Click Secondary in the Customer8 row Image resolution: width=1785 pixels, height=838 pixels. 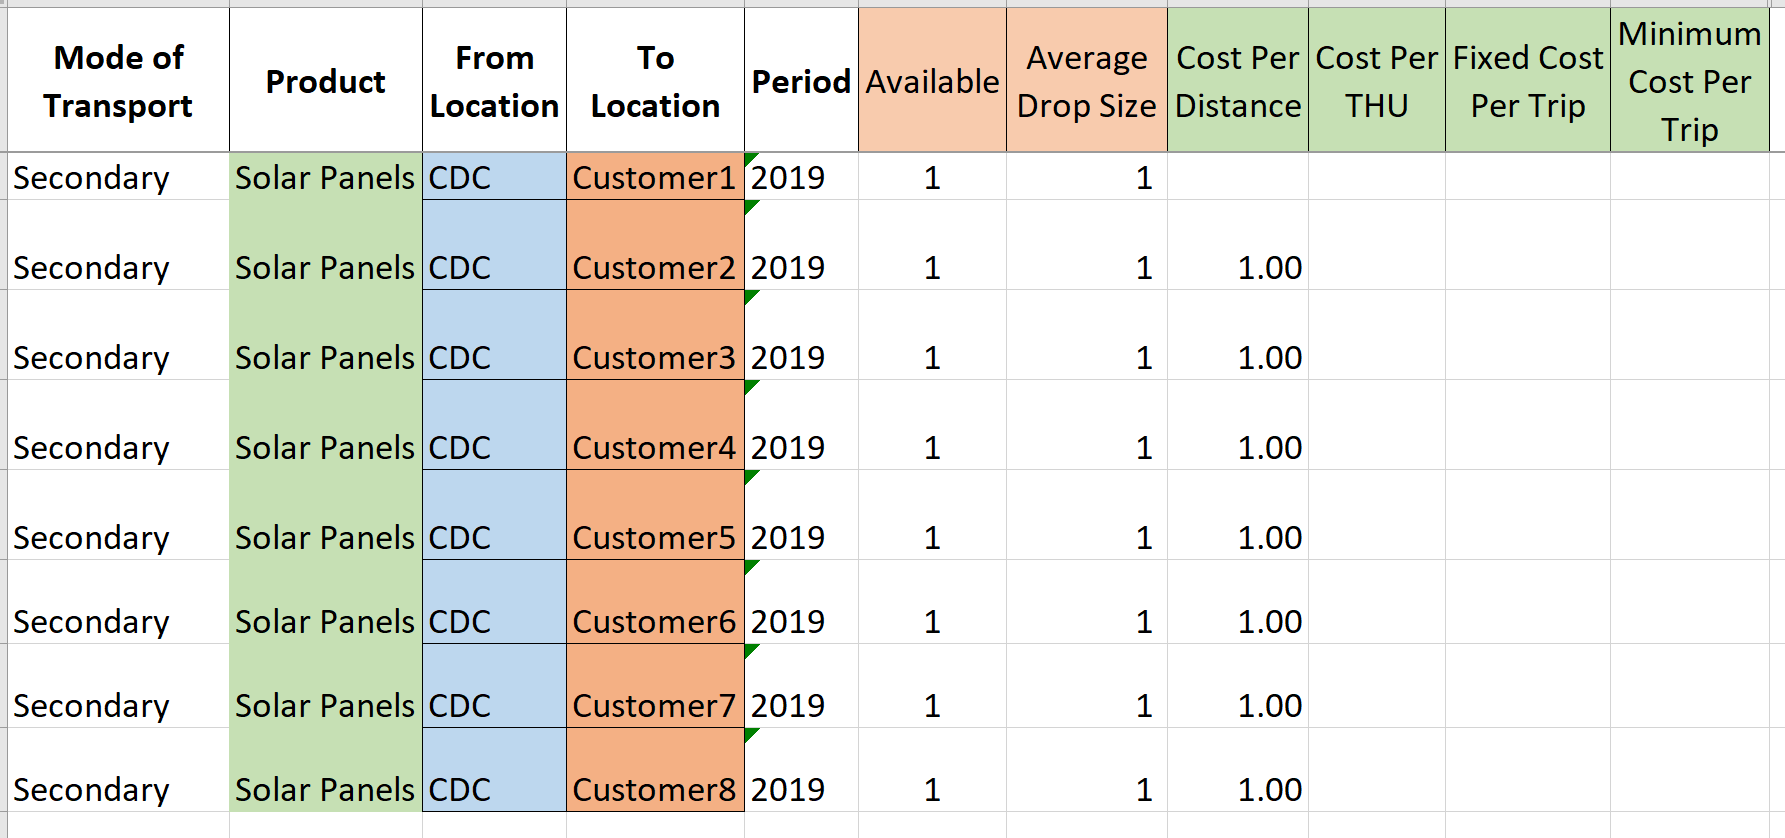[x=119, y=770]
